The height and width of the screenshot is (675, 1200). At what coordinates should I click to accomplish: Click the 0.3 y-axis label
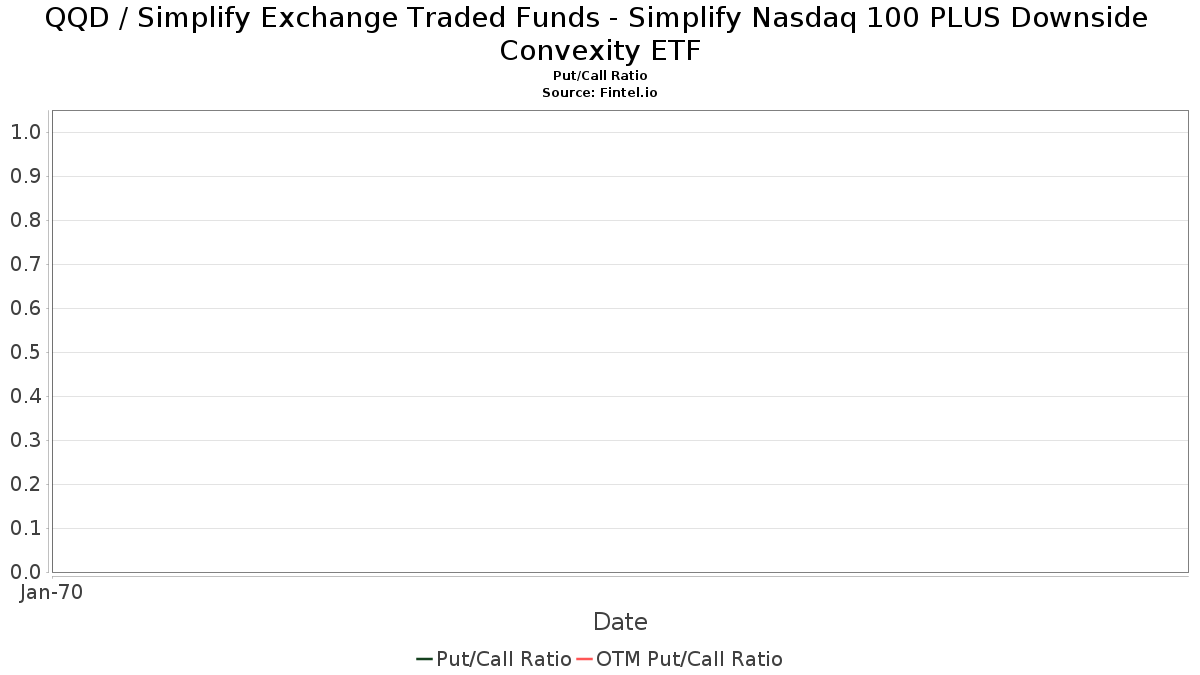coord(25,440)
